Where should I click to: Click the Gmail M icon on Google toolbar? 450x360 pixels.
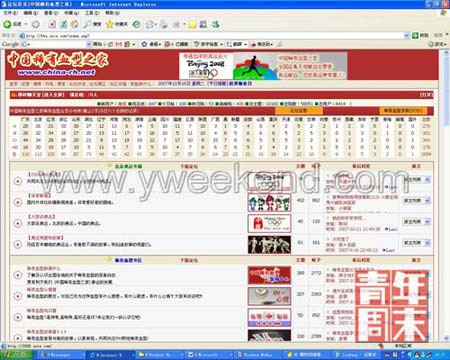[118, 44]
